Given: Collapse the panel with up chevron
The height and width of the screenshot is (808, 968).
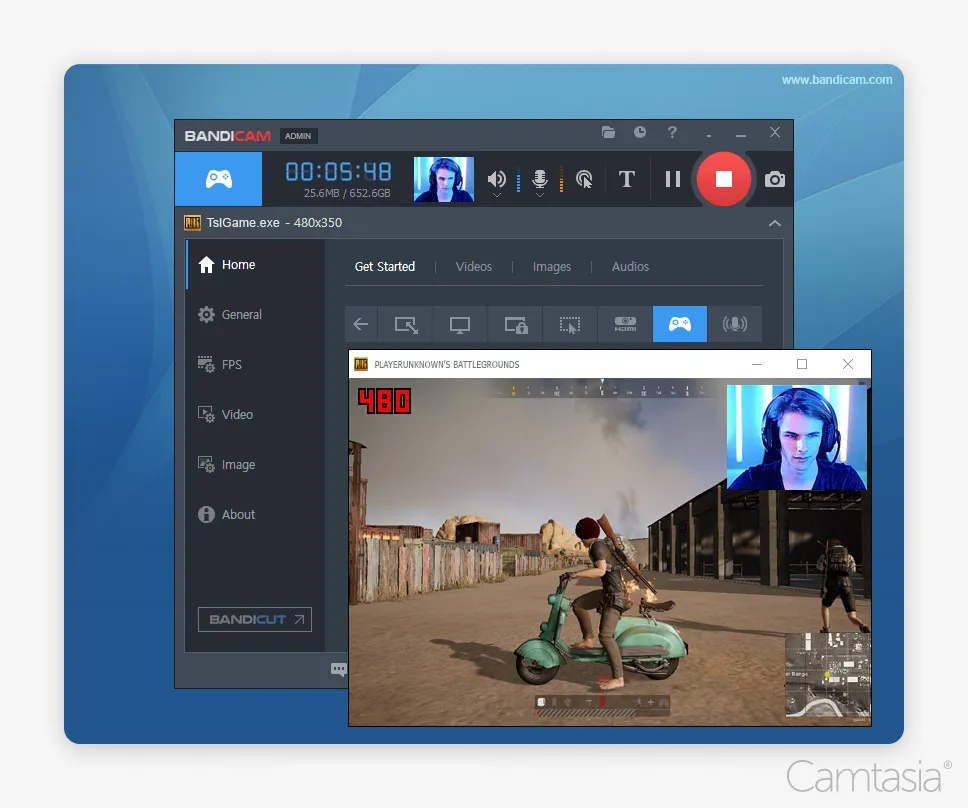Looking at the screenshot, I should [x=775, y=223].
